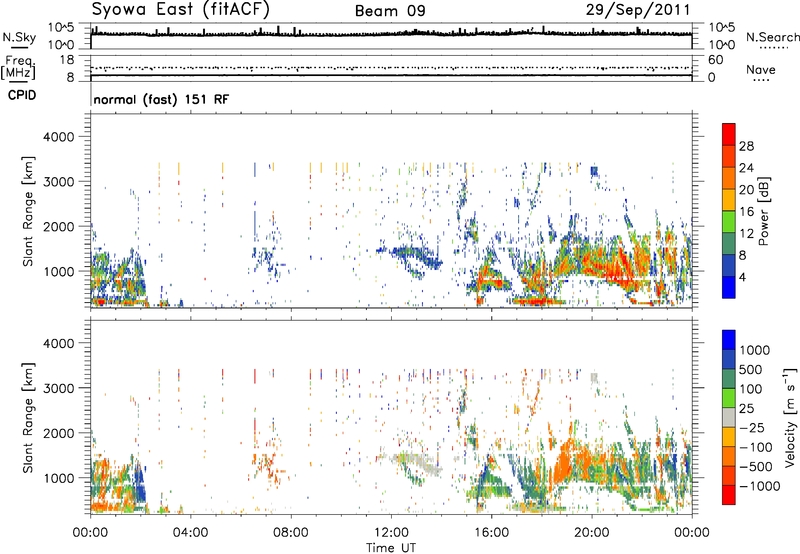800x554 pixels.
Task: Click the 'Slant Range [km]' label of power panel
Action: point(28,211)
